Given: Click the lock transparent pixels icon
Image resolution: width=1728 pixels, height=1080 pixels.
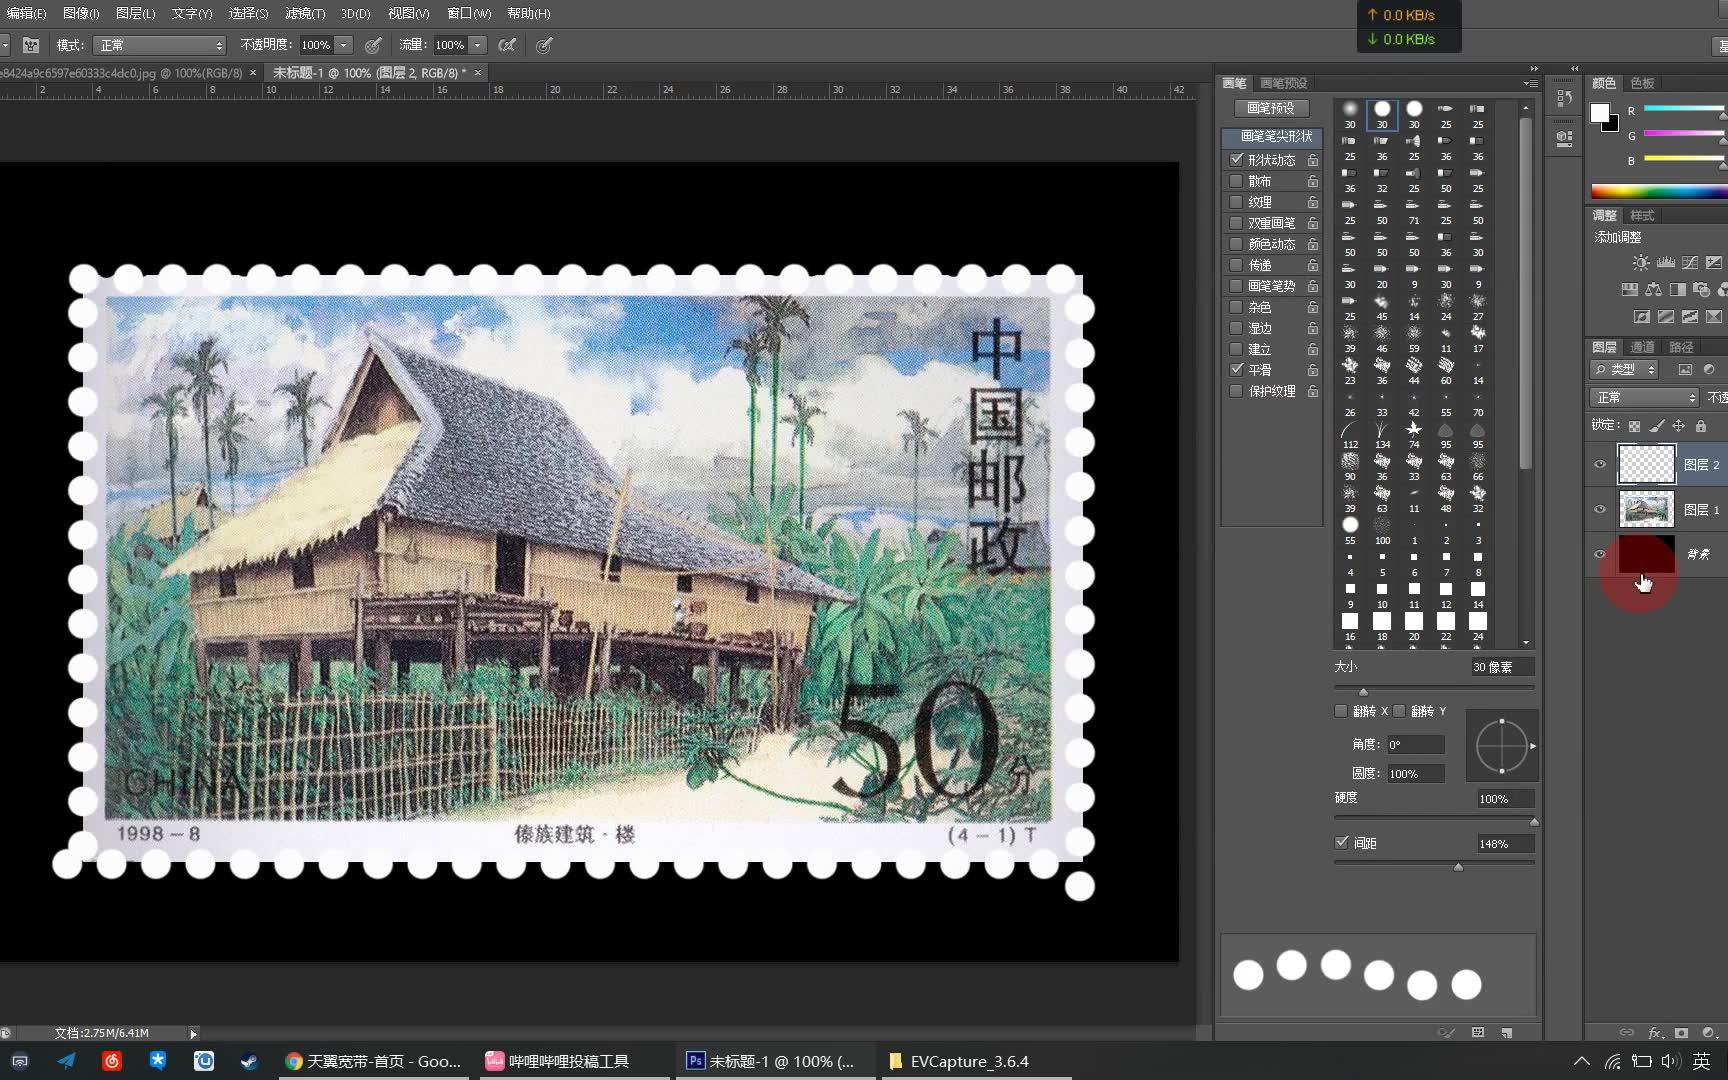Looking at the screenshot, I should (1634, 426).
